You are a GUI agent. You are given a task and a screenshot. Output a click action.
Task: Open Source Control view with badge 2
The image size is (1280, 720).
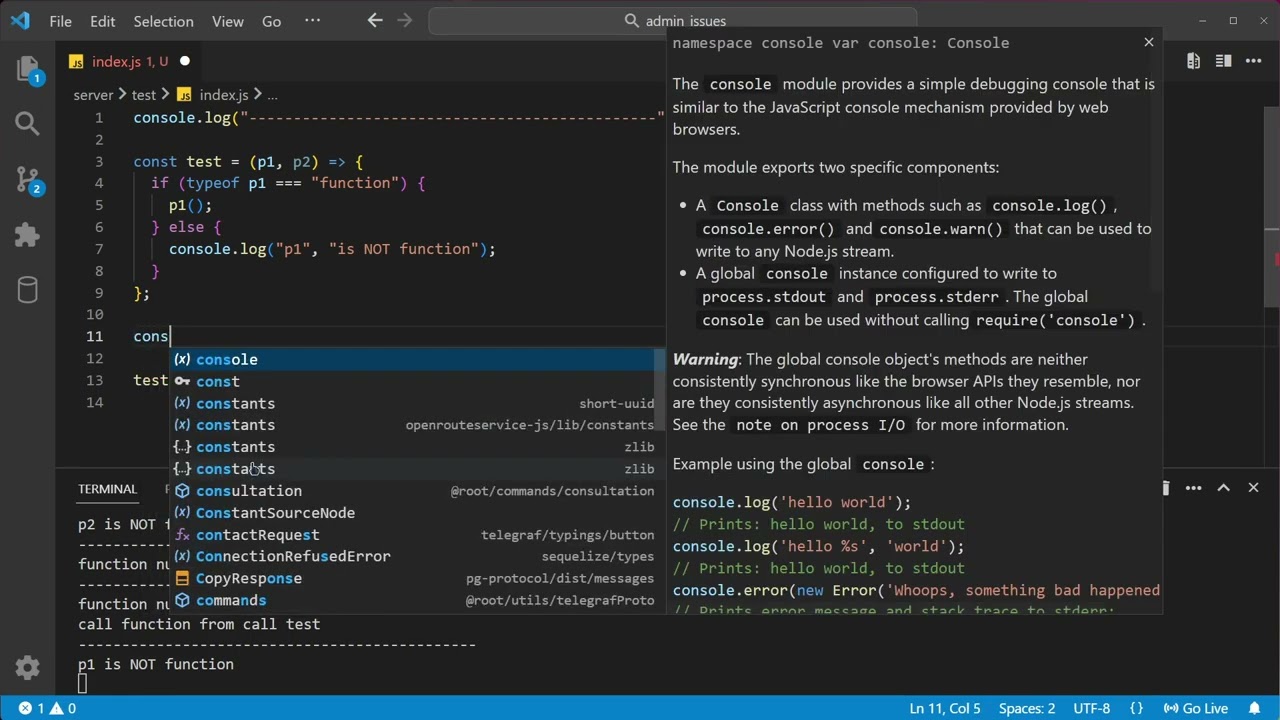point(28,180)
